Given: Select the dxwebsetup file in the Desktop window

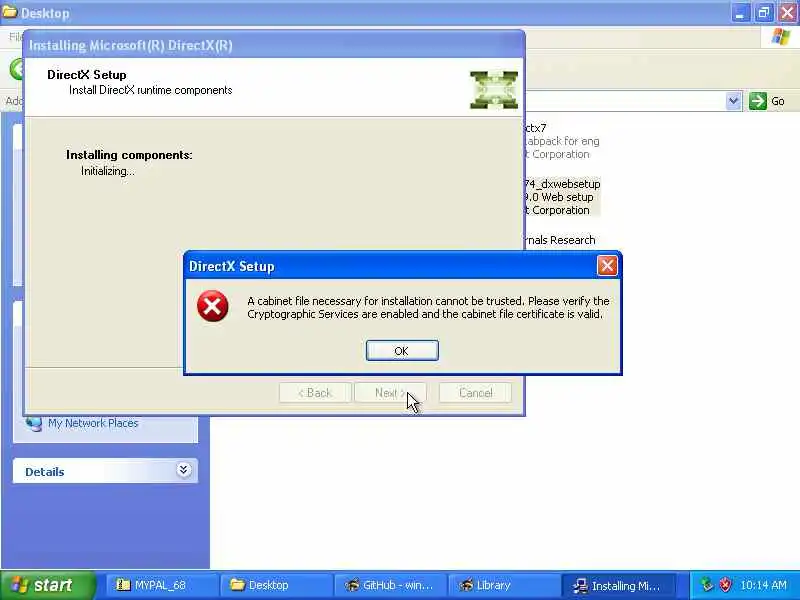Looking at the screenshot, I should 562,197.
